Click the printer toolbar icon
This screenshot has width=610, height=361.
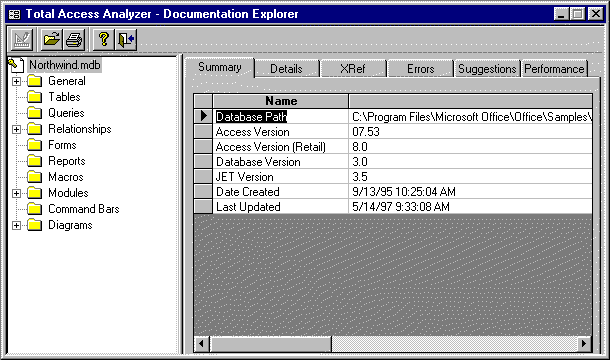pyautogui.click(x=74, y=39)
